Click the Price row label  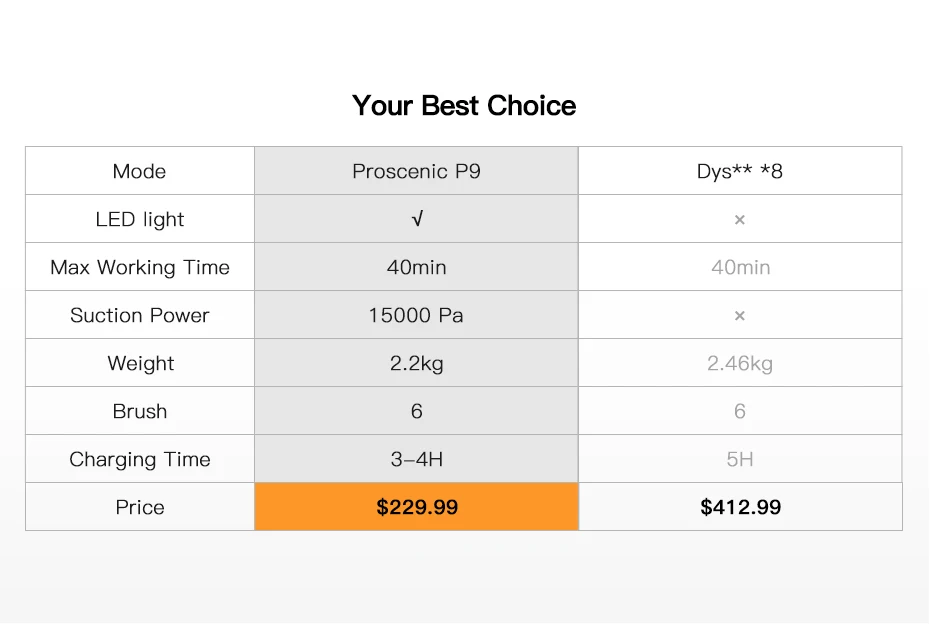139,507
